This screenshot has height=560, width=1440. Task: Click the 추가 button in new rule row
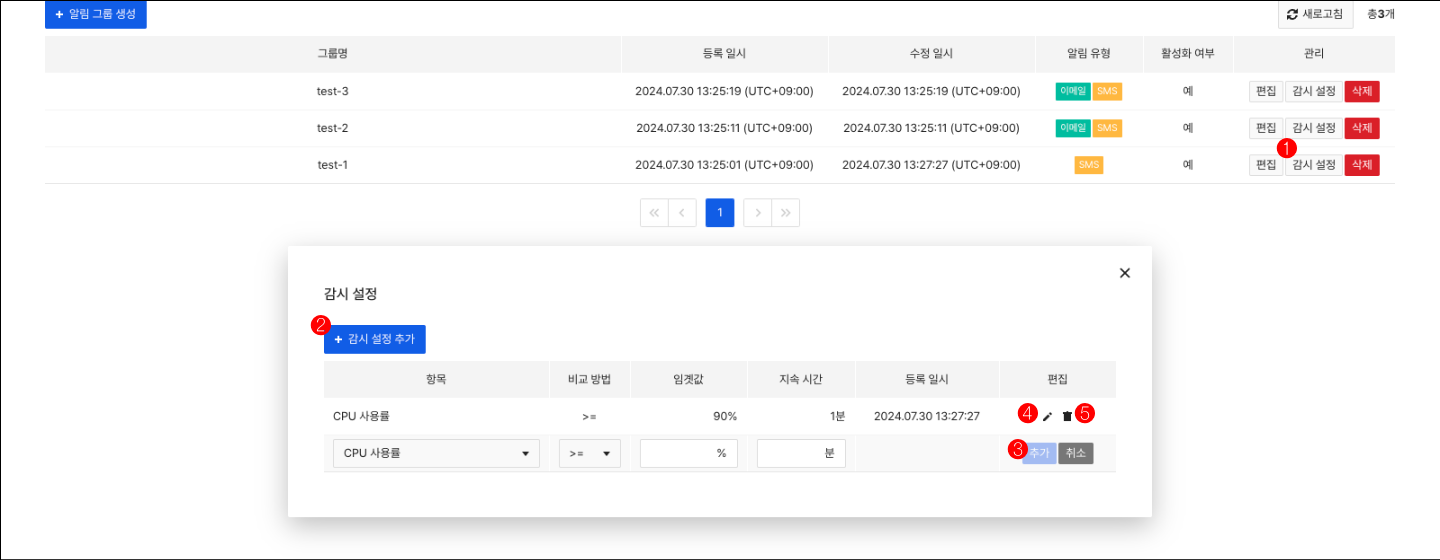(x=1039, y=453)
